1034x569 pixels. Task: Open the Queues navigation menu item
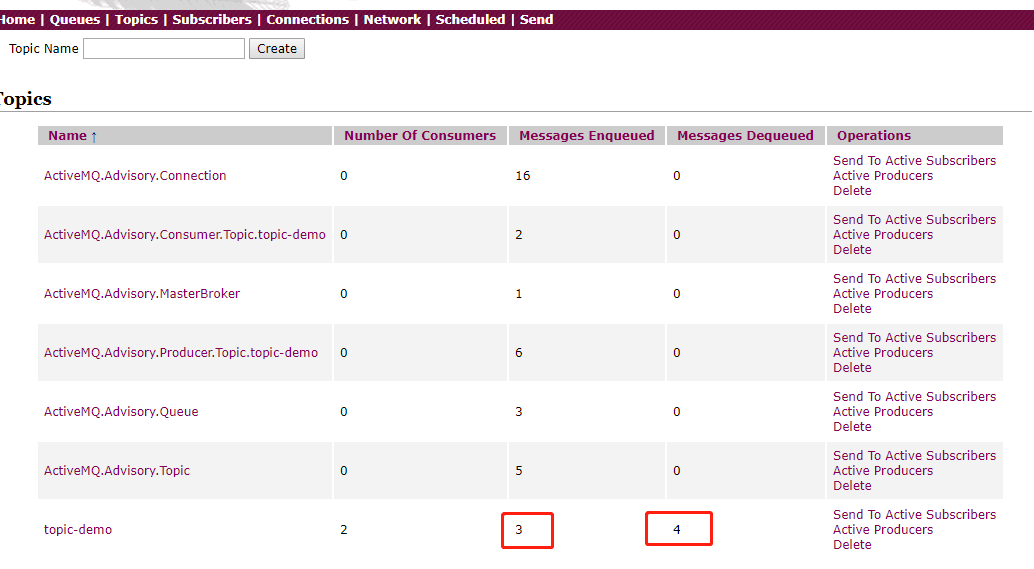point(75,20)
